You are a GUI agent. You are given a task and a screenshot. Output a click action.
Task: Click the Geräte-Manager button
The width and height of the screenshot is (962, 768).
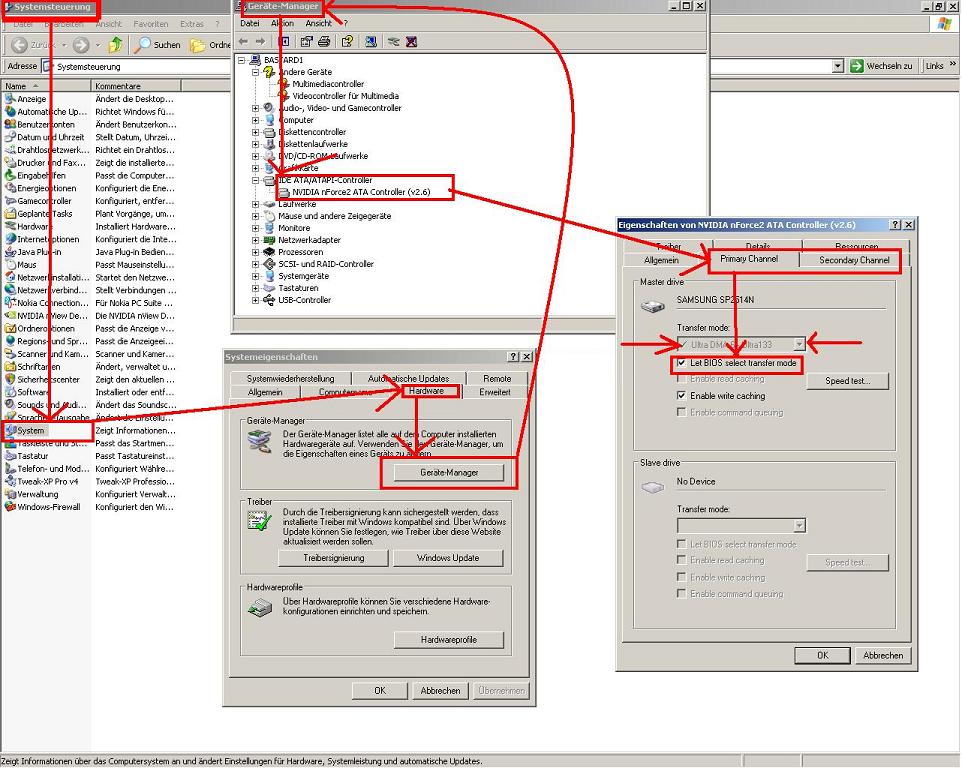(x=449, y=472)
